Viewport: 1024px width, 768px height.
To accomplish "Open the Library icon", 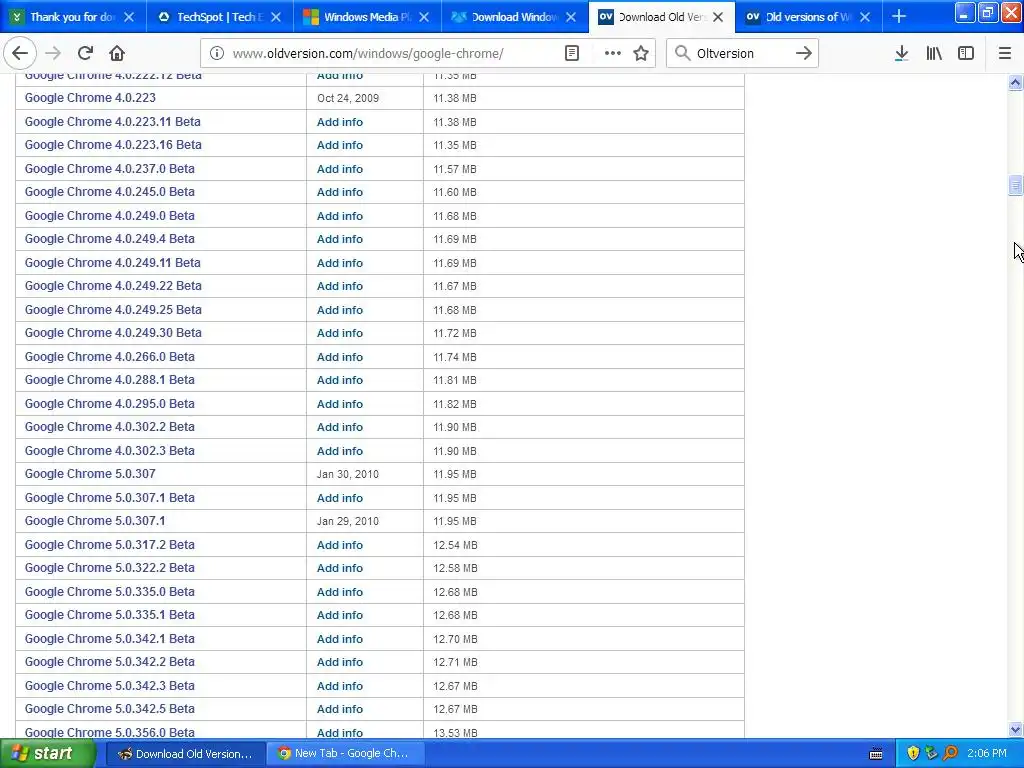I will (x=934, y=54).
